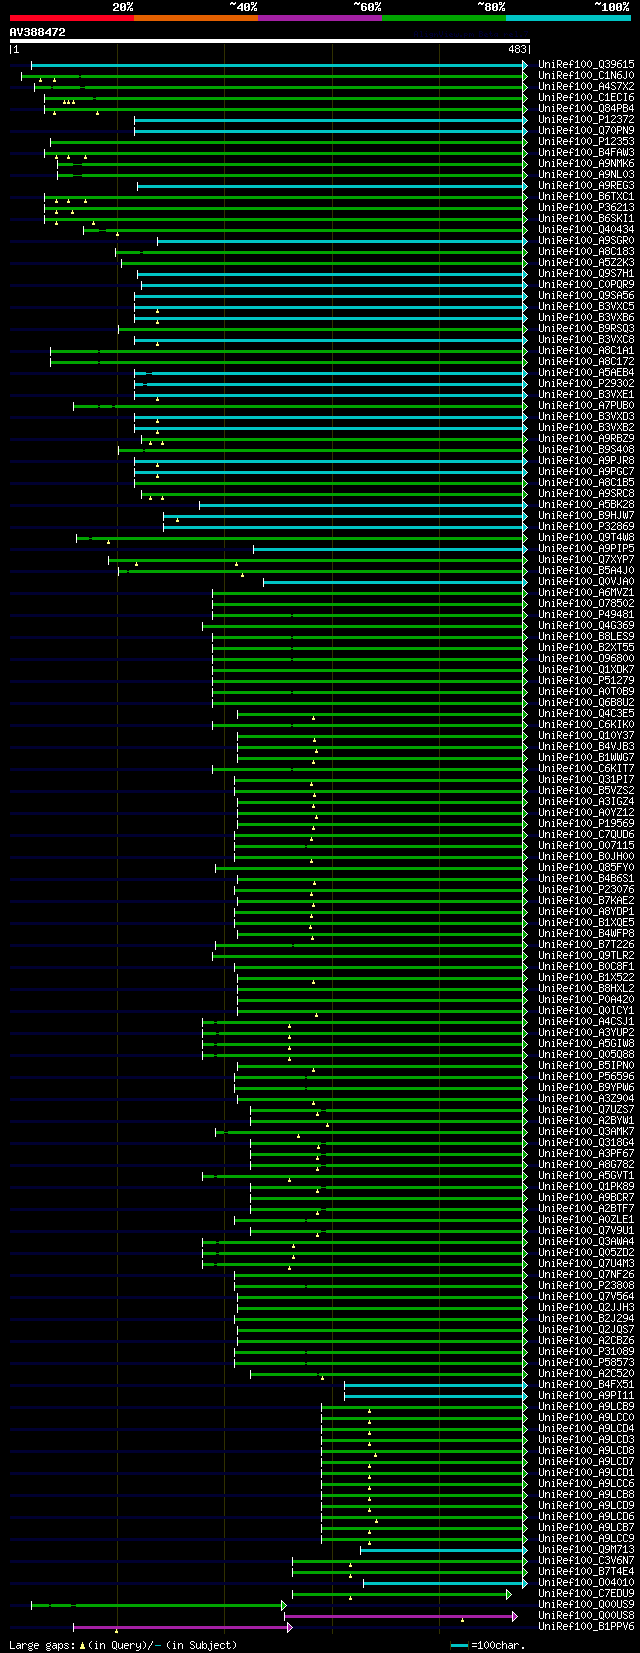
Task: Open hit UniRef100_Q39615
Action: tap(586, 65)
